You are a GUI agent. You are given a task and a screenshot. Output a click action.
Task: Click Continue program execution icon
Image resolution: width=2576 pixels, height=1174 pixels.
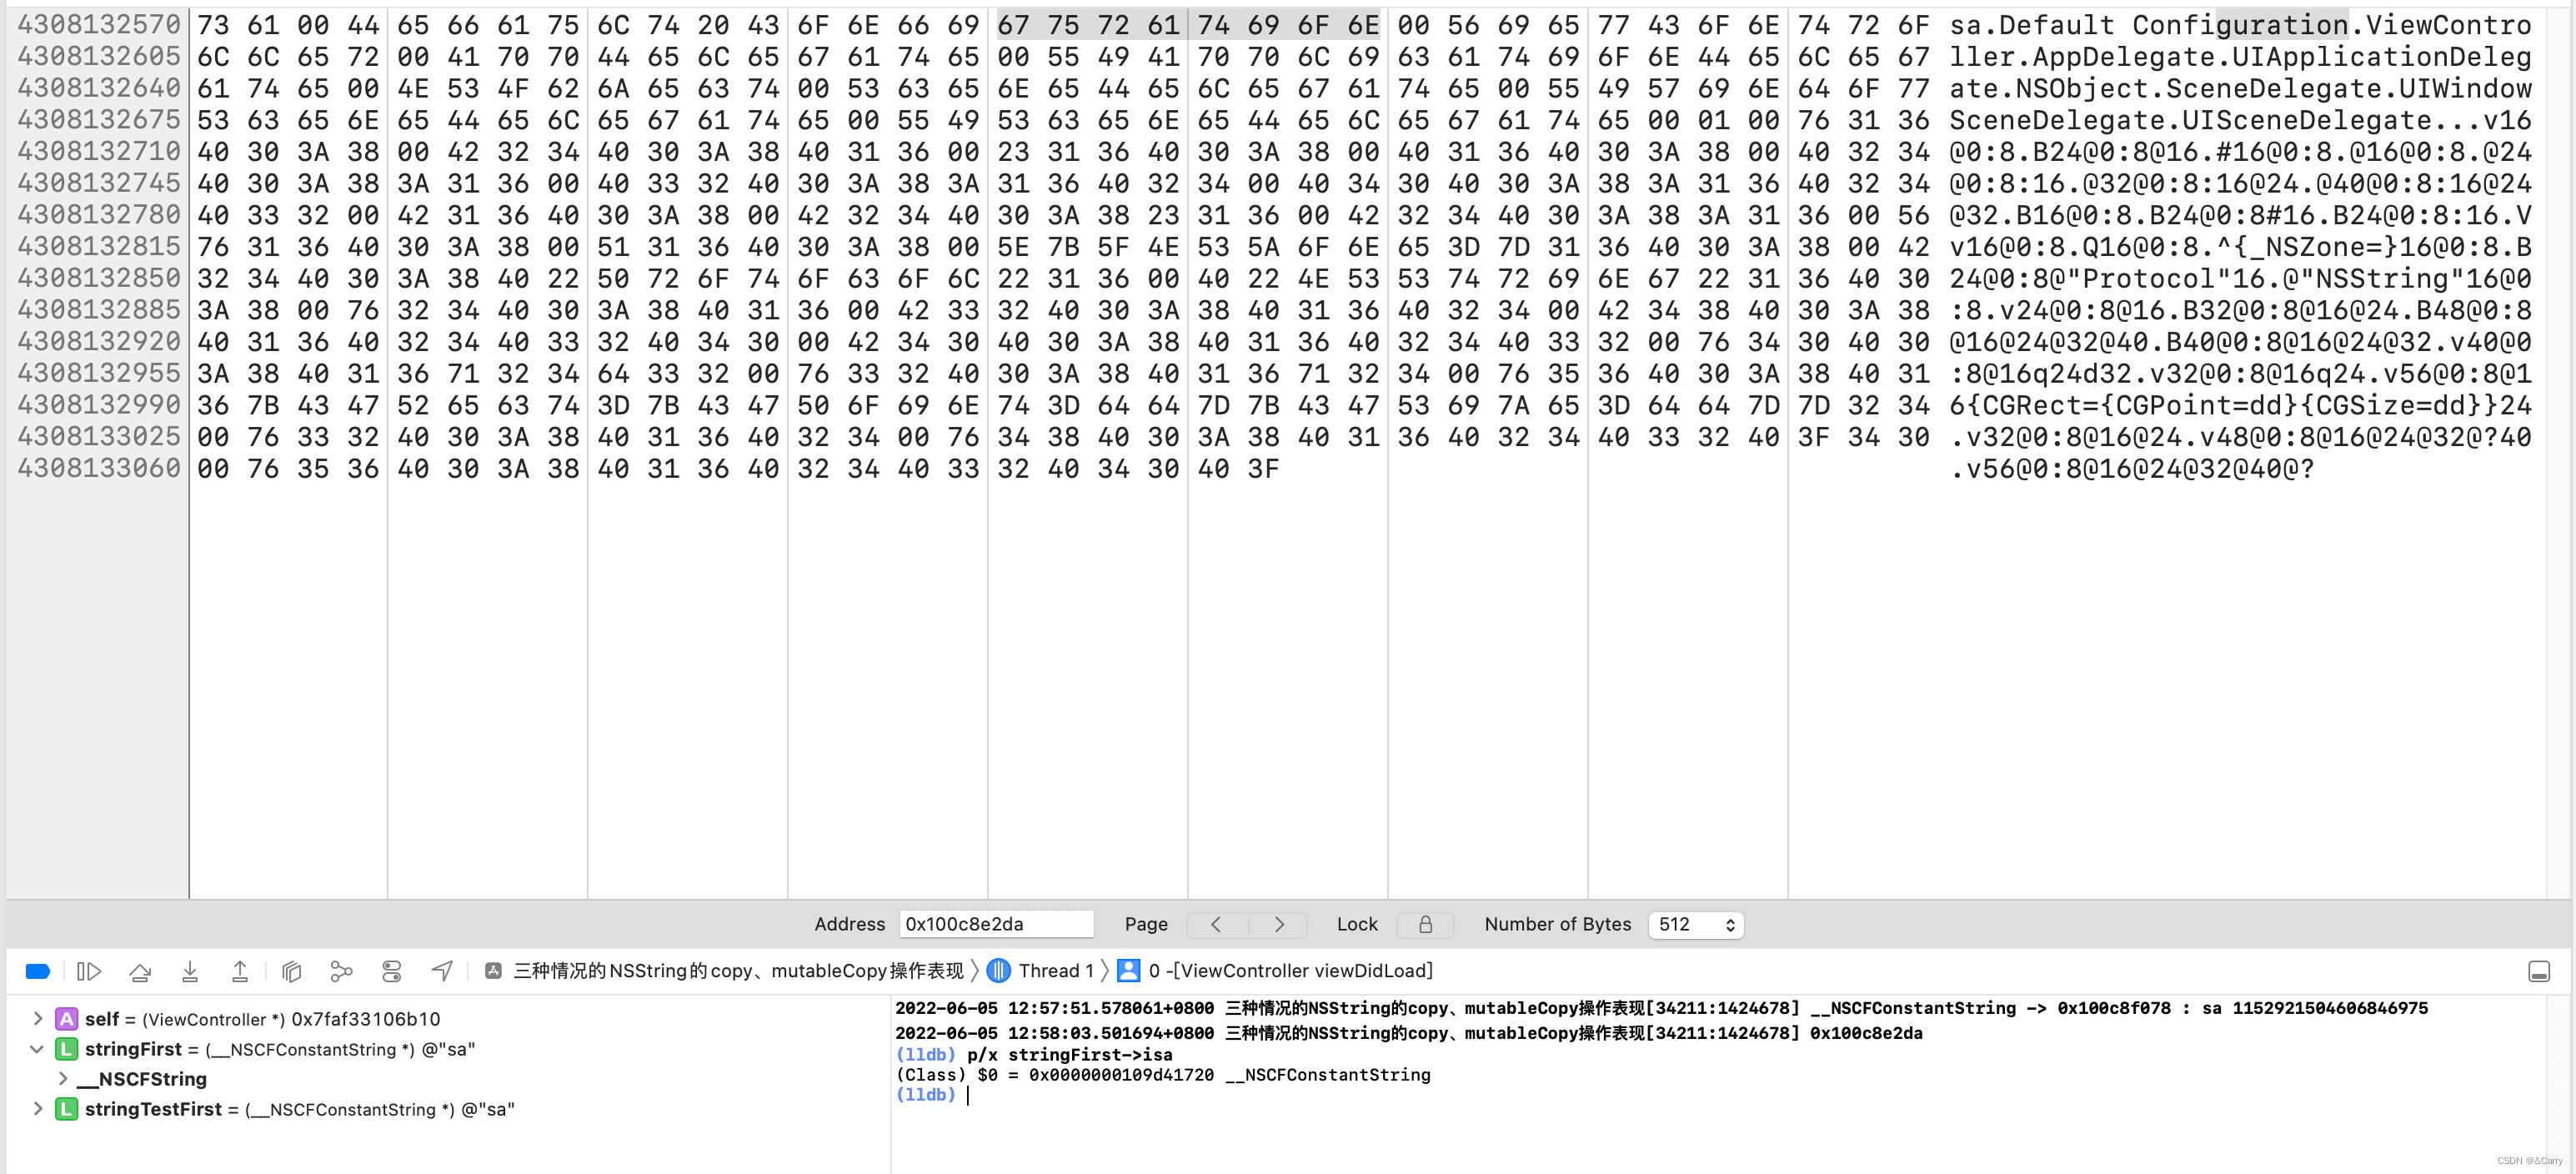[89, 971]
